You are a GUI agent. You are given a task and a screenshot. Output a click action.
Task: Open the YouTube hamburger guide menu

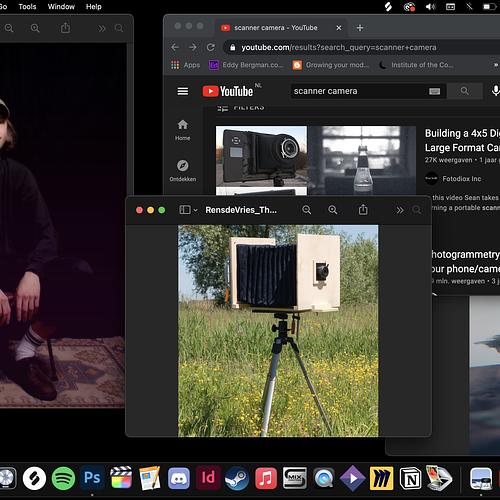tap(183, 91)
